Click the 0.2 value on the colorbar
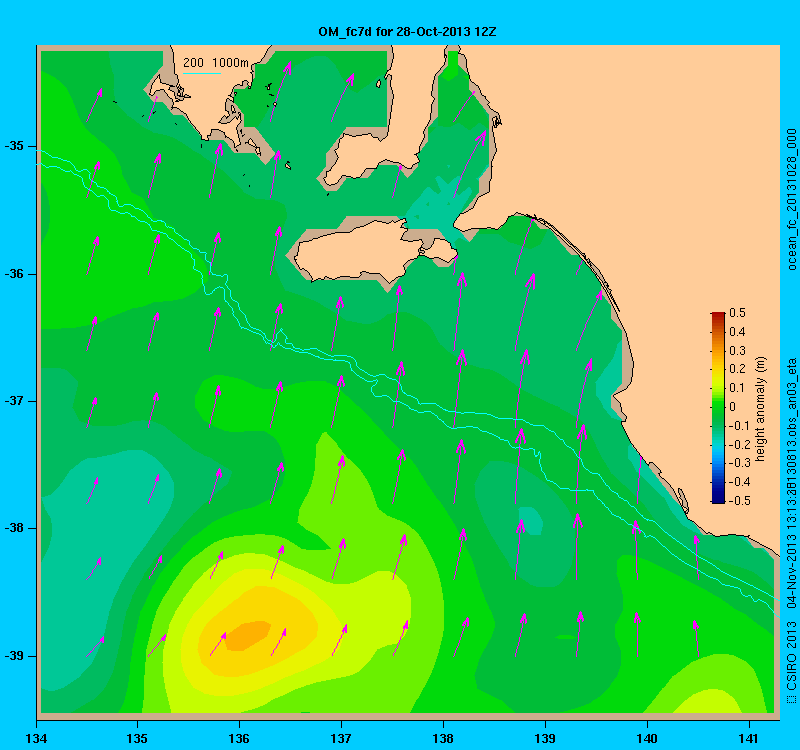 coord(737,369)
